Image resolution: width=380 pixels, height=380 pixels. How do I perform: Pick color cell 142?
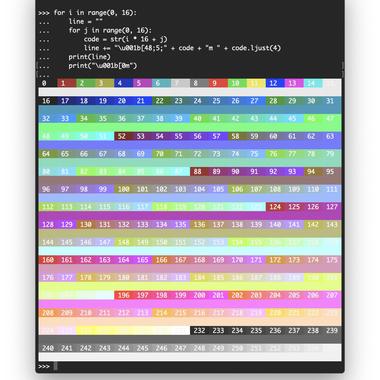pos(313,224)
